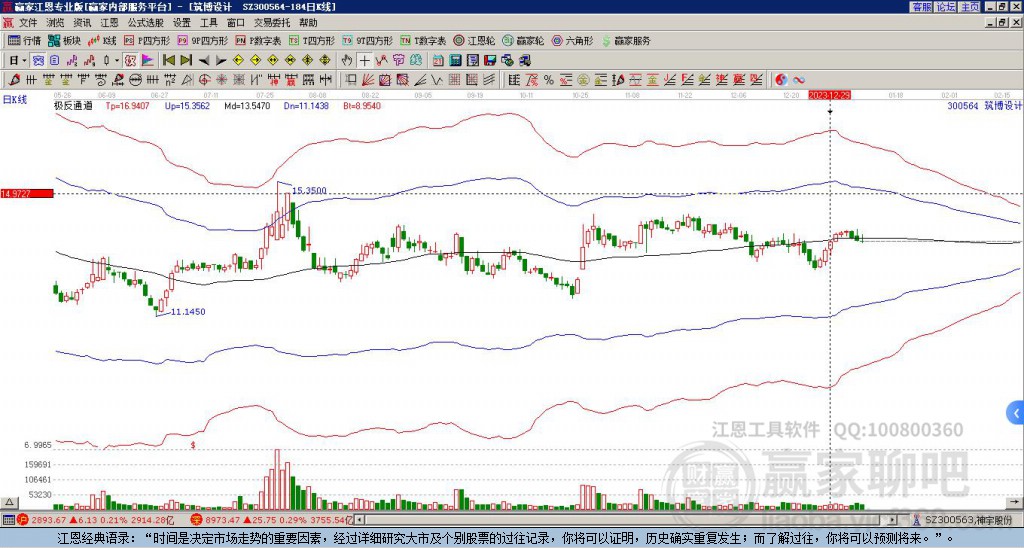Click the 论坛 forum button
Screen dimensions: 1024x548
click(x=945, y=7)
